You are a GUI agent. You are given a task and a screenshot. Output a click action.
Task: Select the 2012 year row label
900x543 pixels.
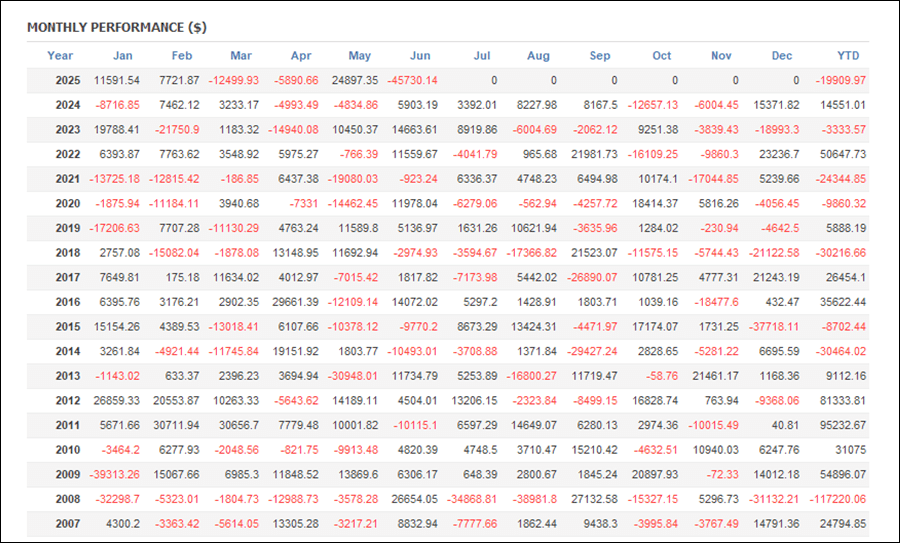tap(68, 401)
